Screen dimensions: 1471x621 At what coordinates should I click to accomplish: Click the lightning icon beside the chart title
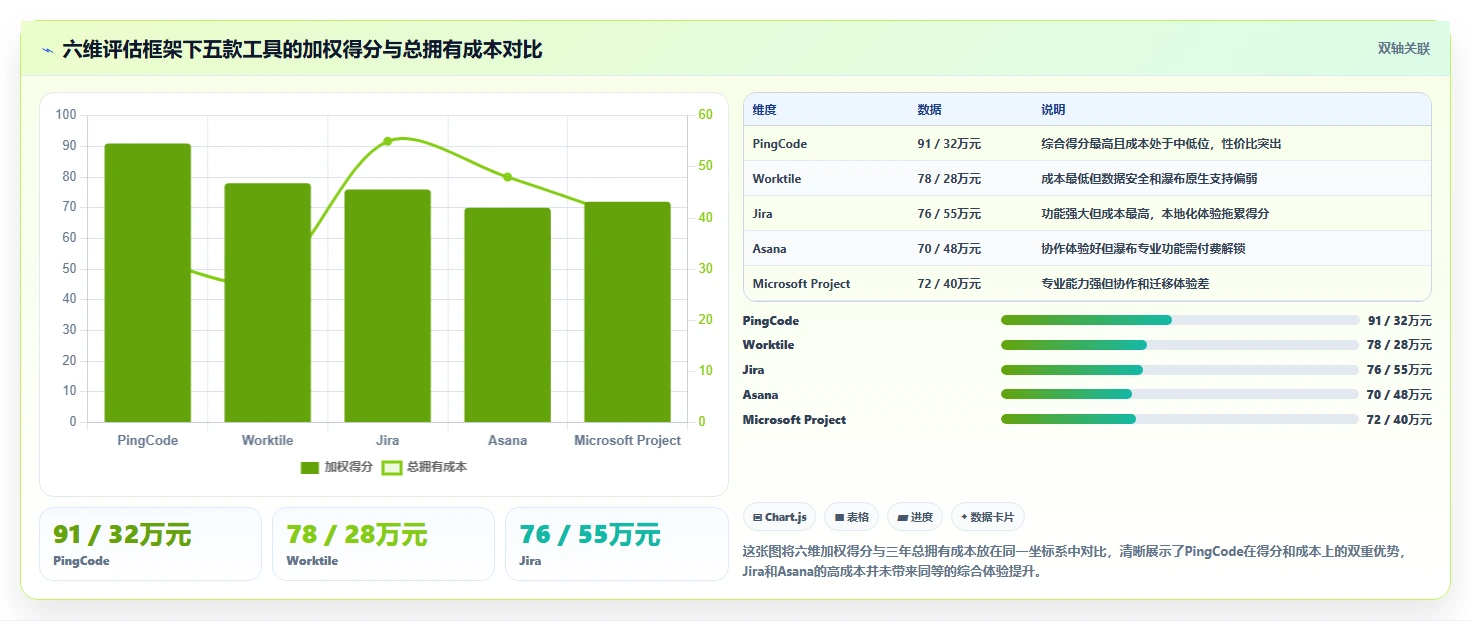48,50
